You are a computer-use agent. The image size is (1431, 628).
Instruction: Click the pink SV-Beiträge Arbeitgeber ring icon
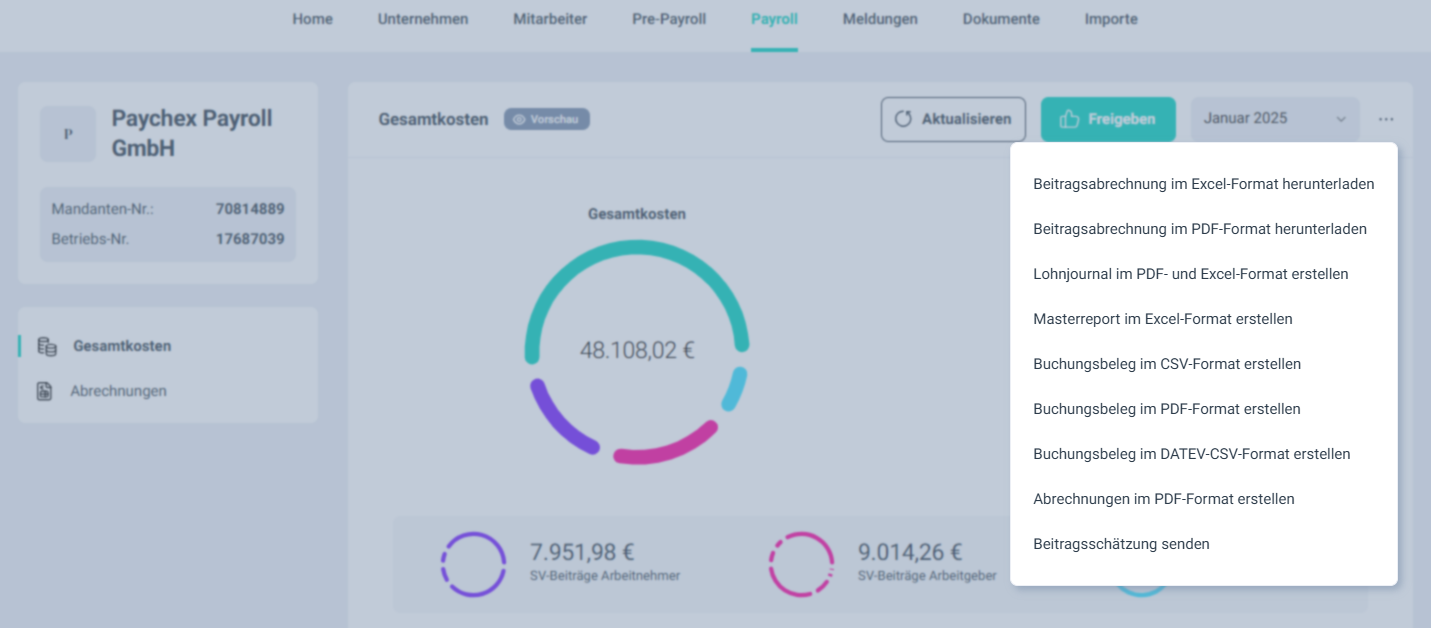pos(801,564)
